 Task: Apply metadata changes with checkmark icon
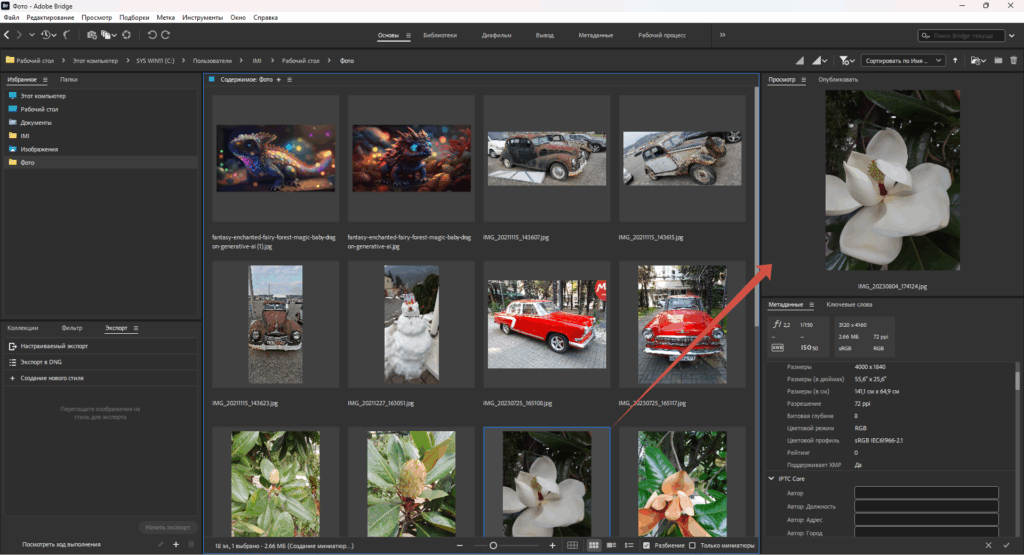point(1006,545)
